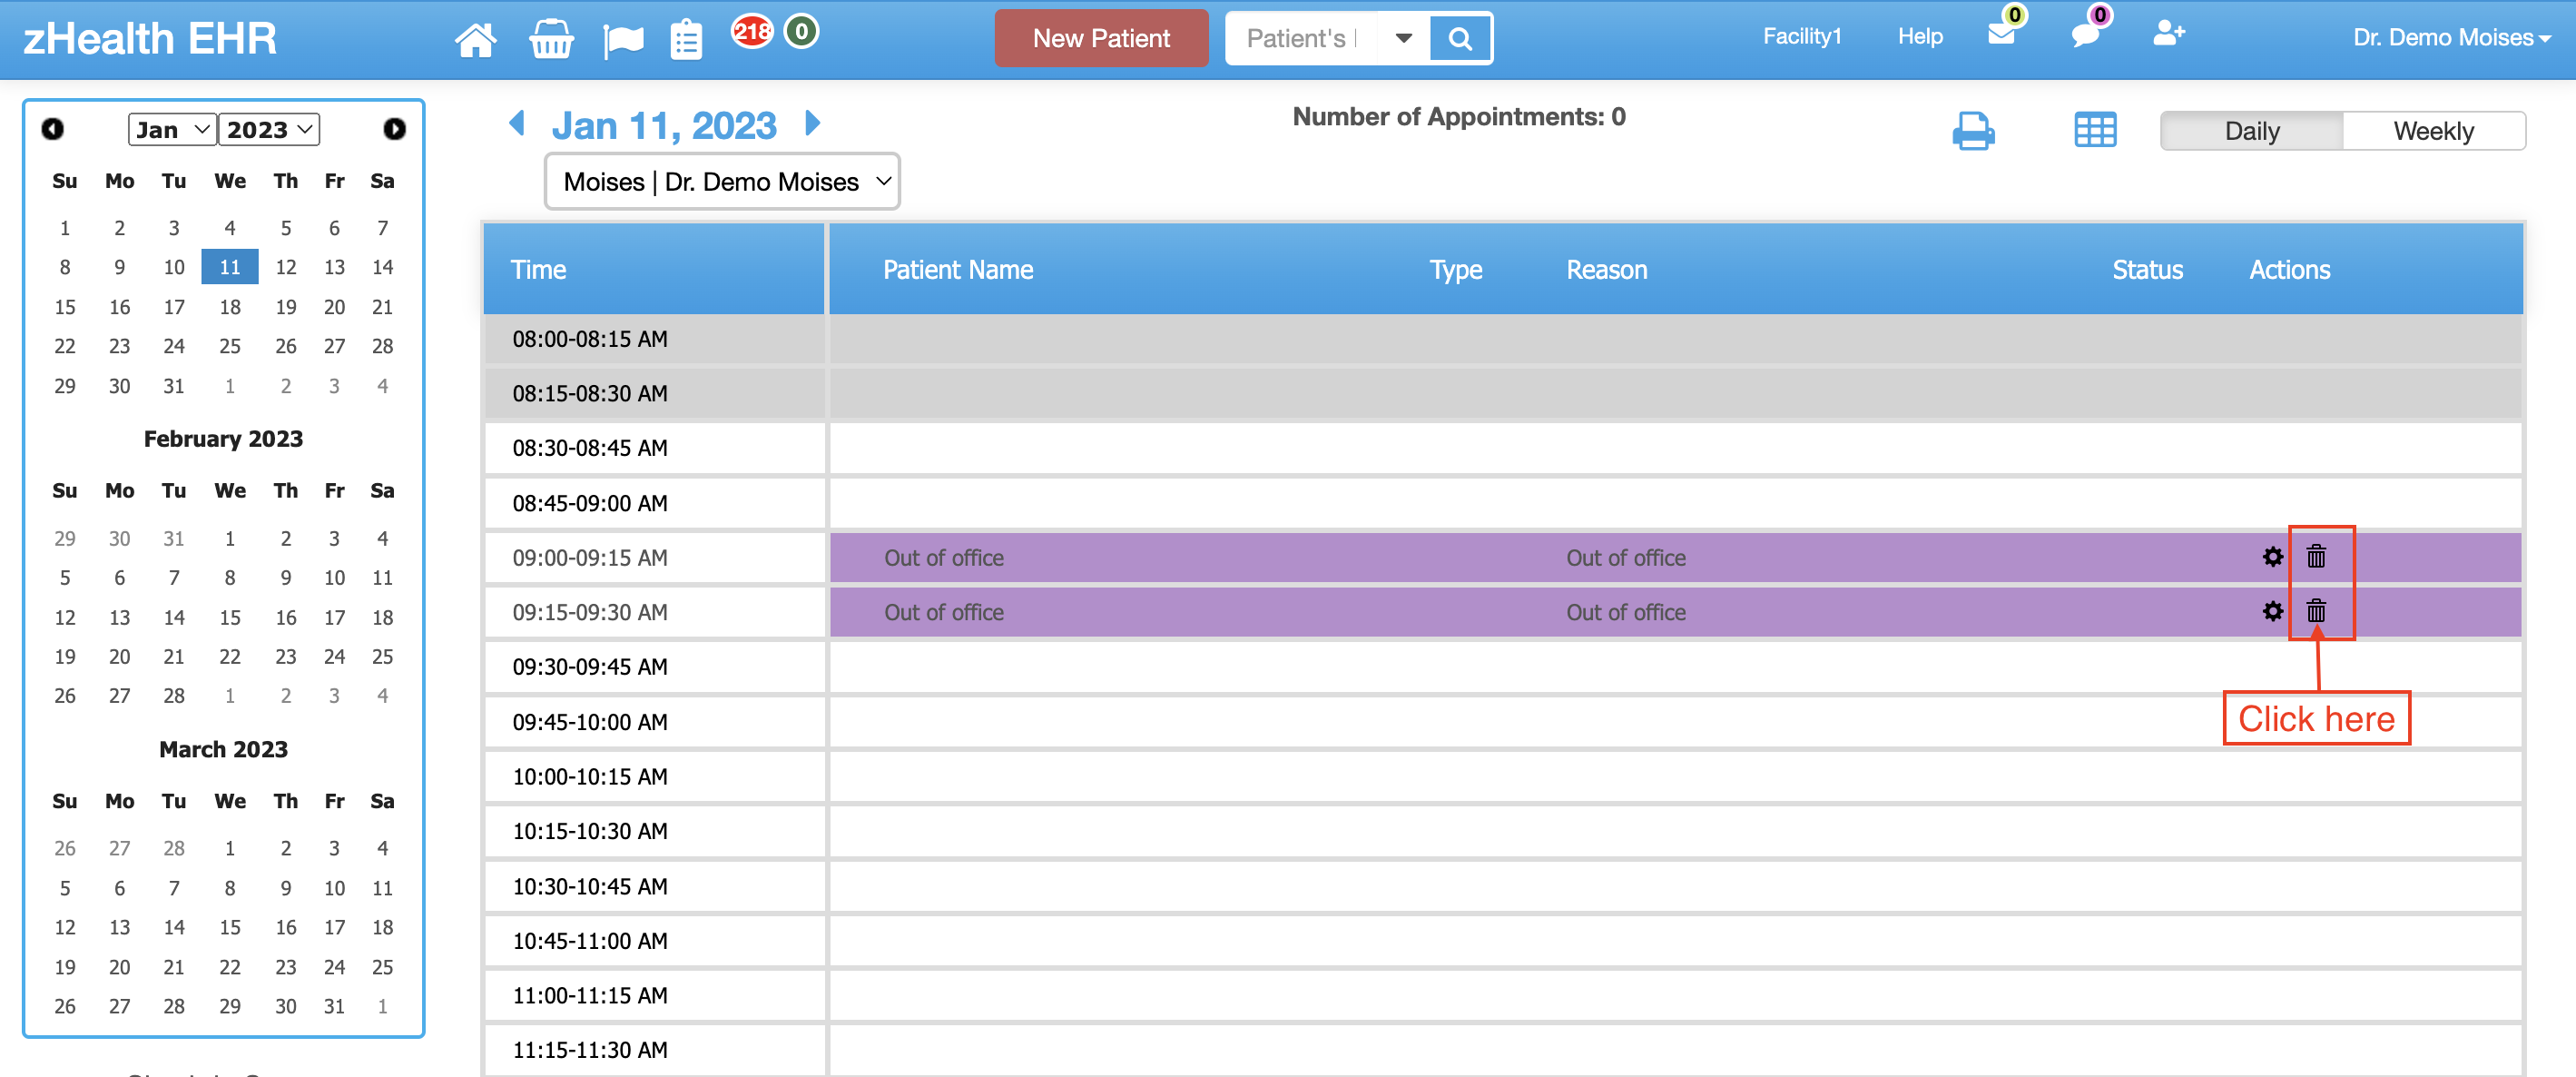Expand the Dr. Demo Moises provider selector
Viewport: 2576px width, 1077px height.
click(722, 181)
